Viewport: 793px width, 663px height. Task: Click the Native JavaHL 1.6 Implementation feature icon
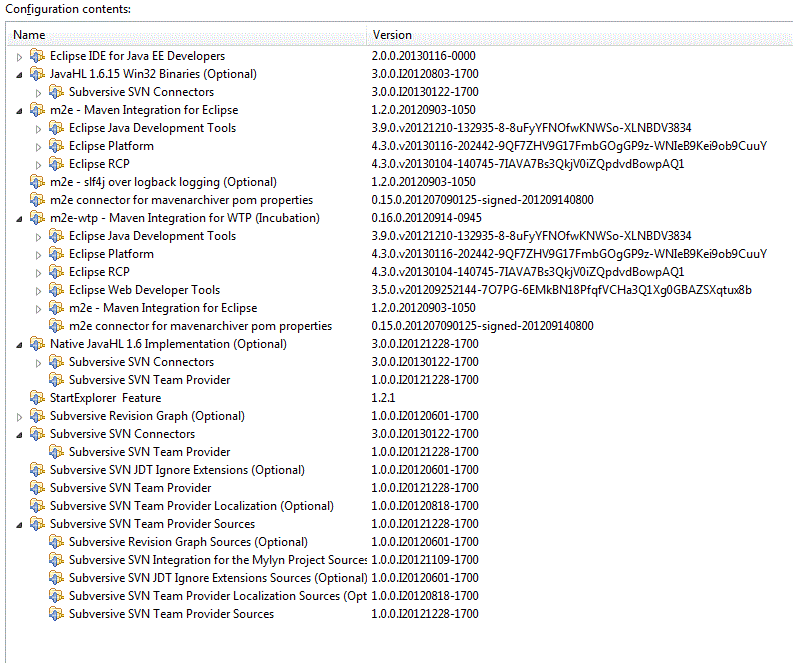(x=37, y=344)
